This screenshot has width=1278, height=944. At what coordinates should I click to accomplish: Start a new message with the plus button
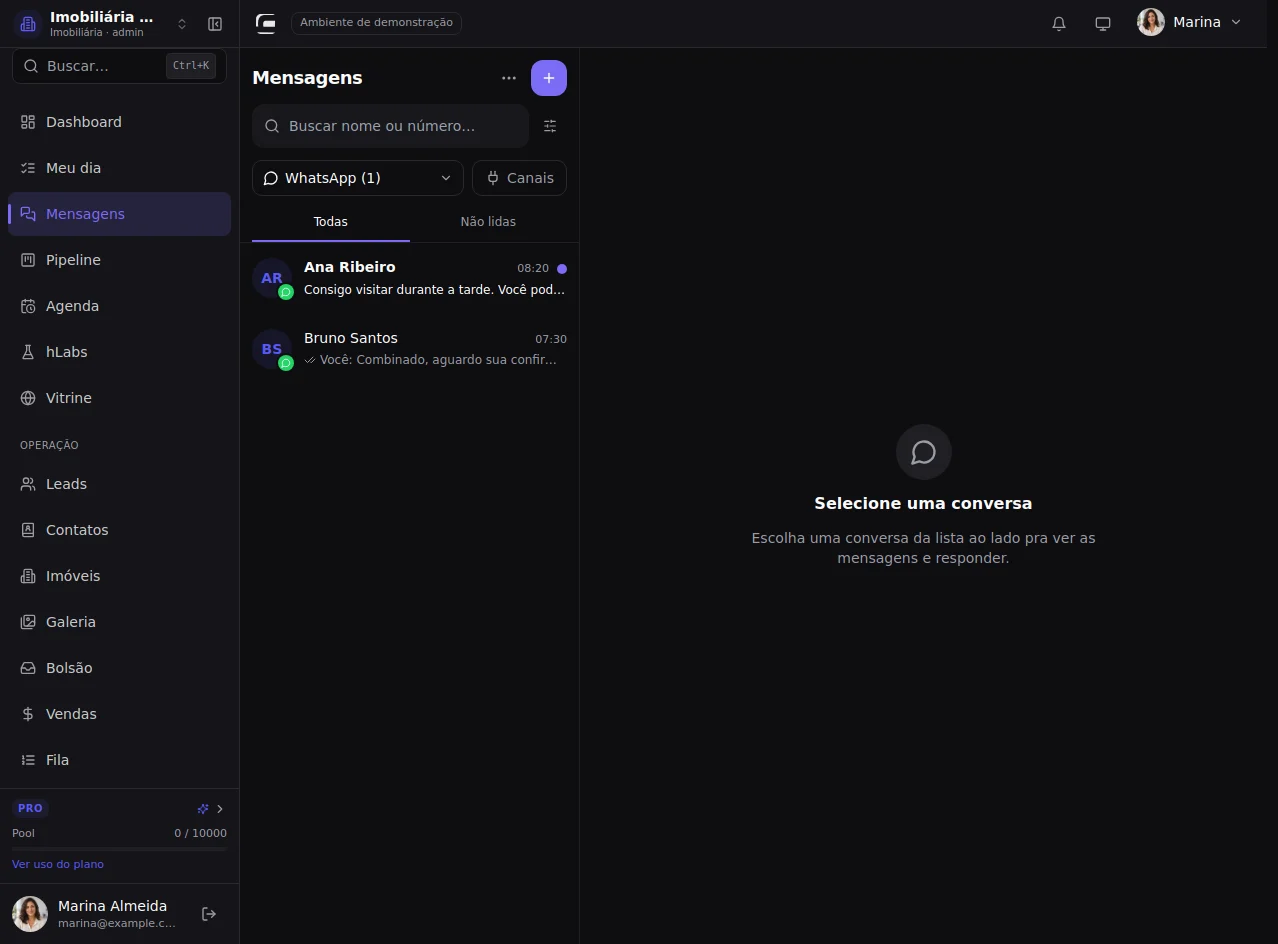[549, 78]
